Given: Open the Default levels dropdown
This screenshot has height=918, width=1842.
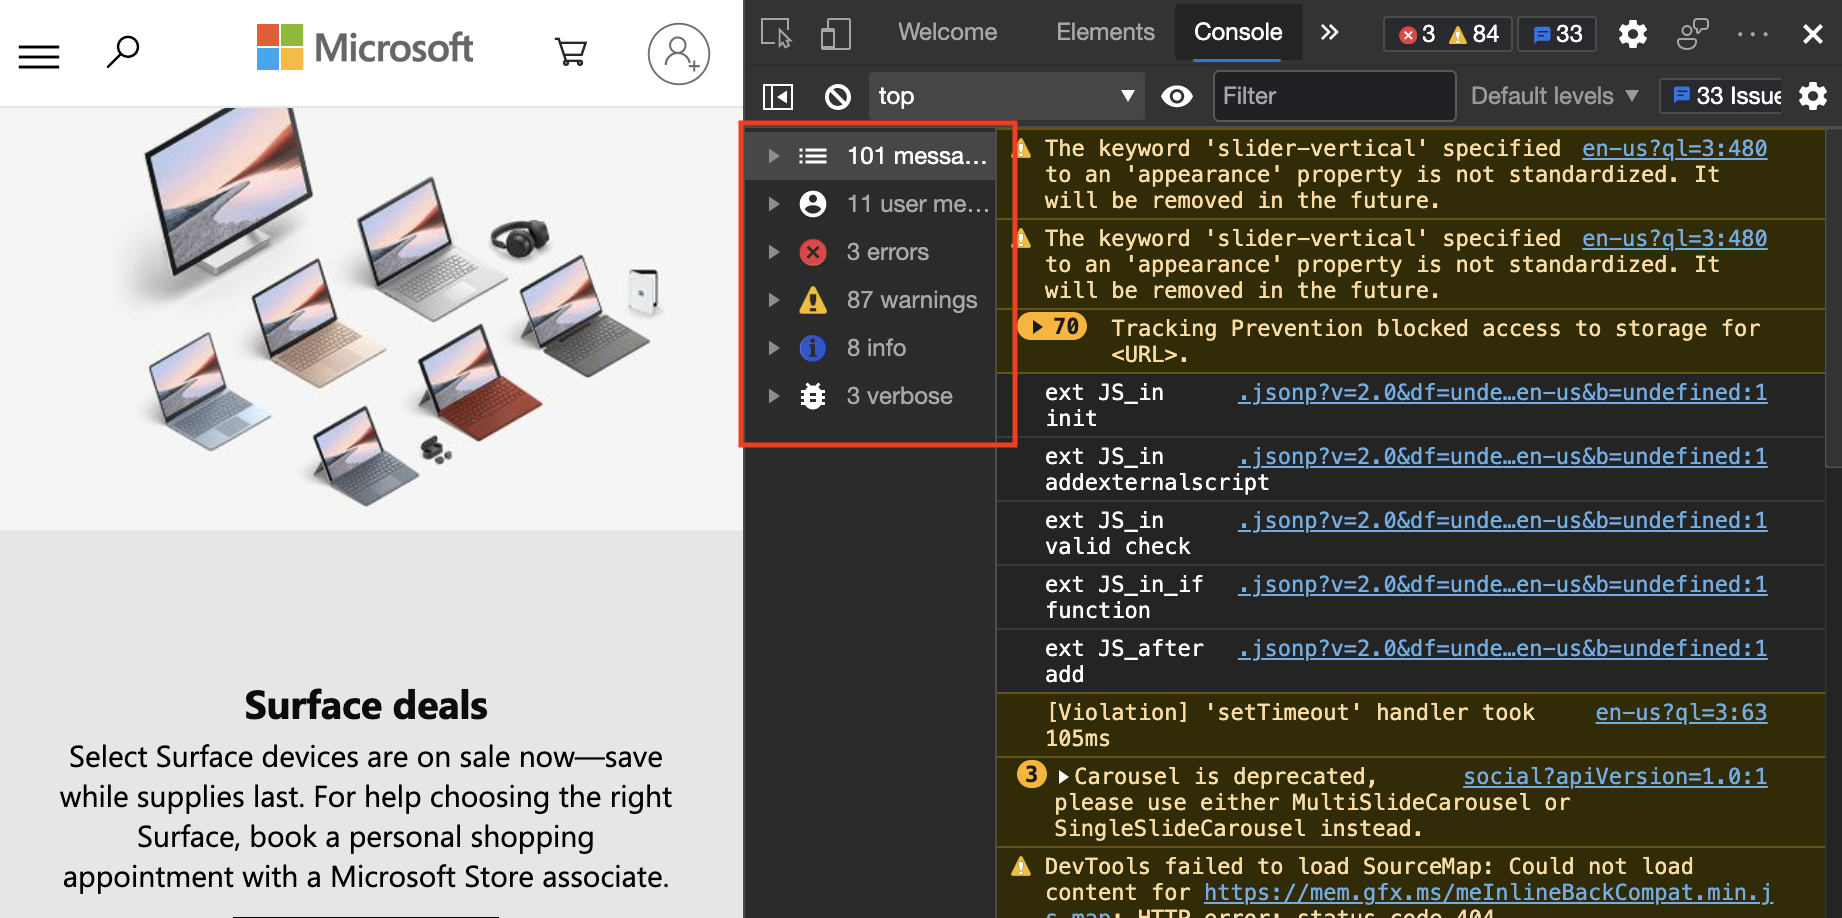Looking at the screenshot, I should click(1554, 96).
